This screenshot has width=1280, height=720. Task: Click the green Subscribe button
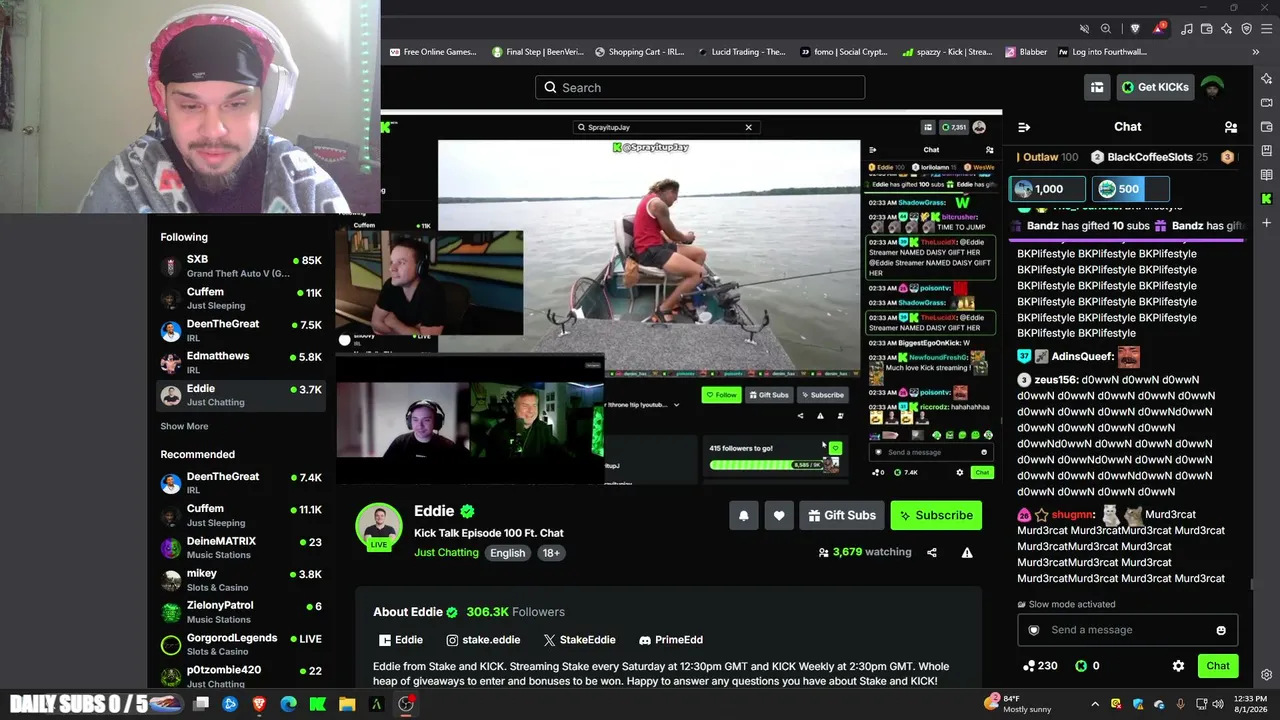936,515
